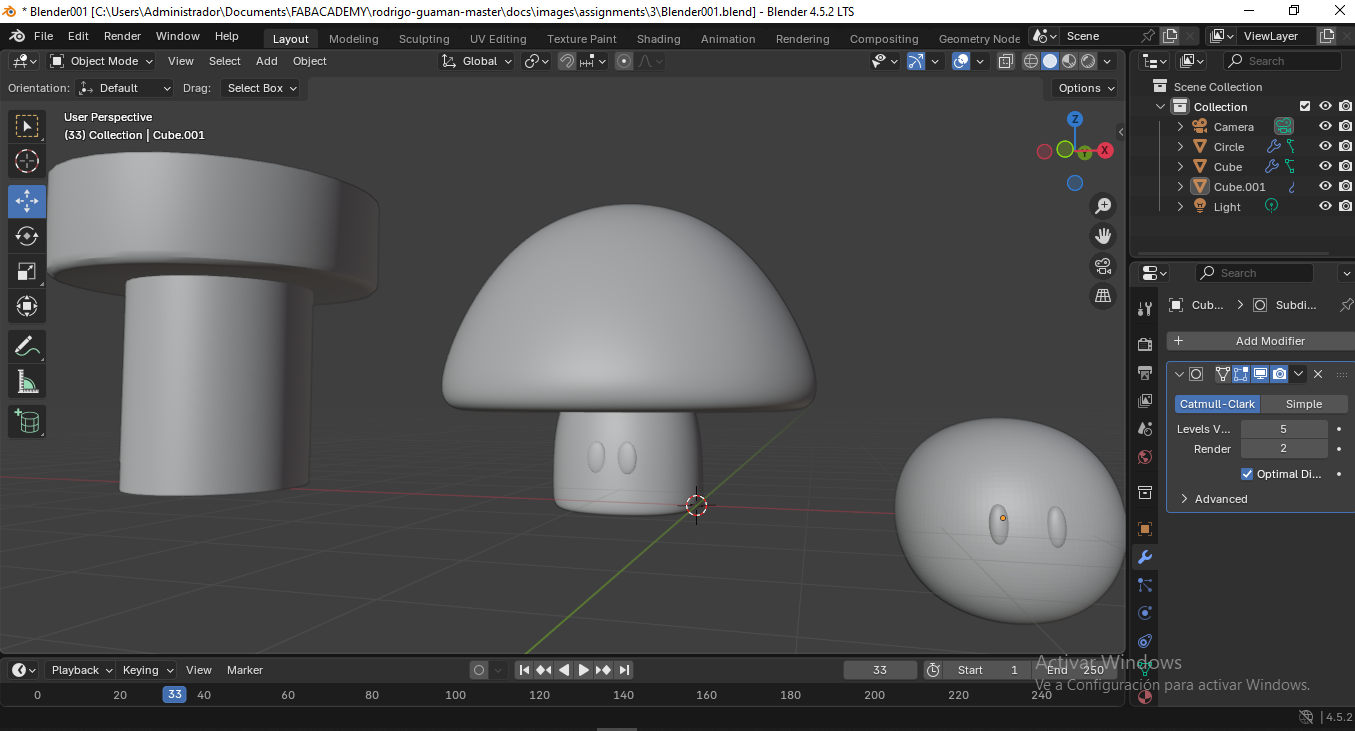Switch subdivision algorithm to Simple
Image resolution: width=1355 pixels, height=731 pixels.
(1303, 404)
